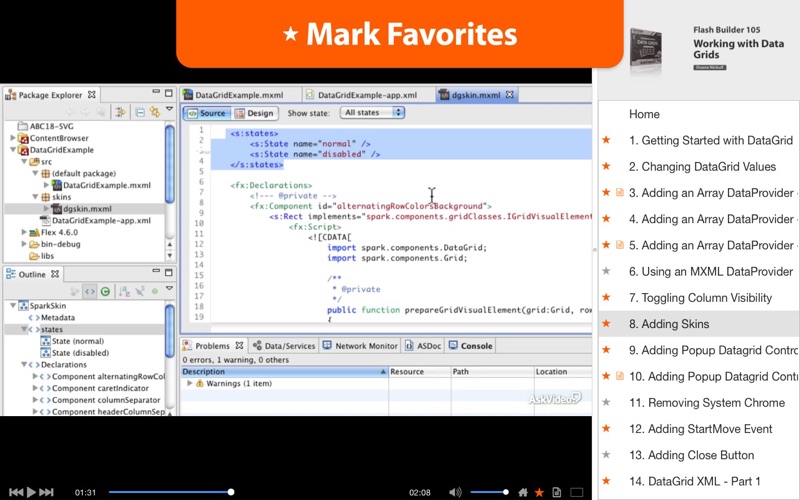The image size is (800, 500).
Task: Open the note icon on lesson 10
Action: 620,376
